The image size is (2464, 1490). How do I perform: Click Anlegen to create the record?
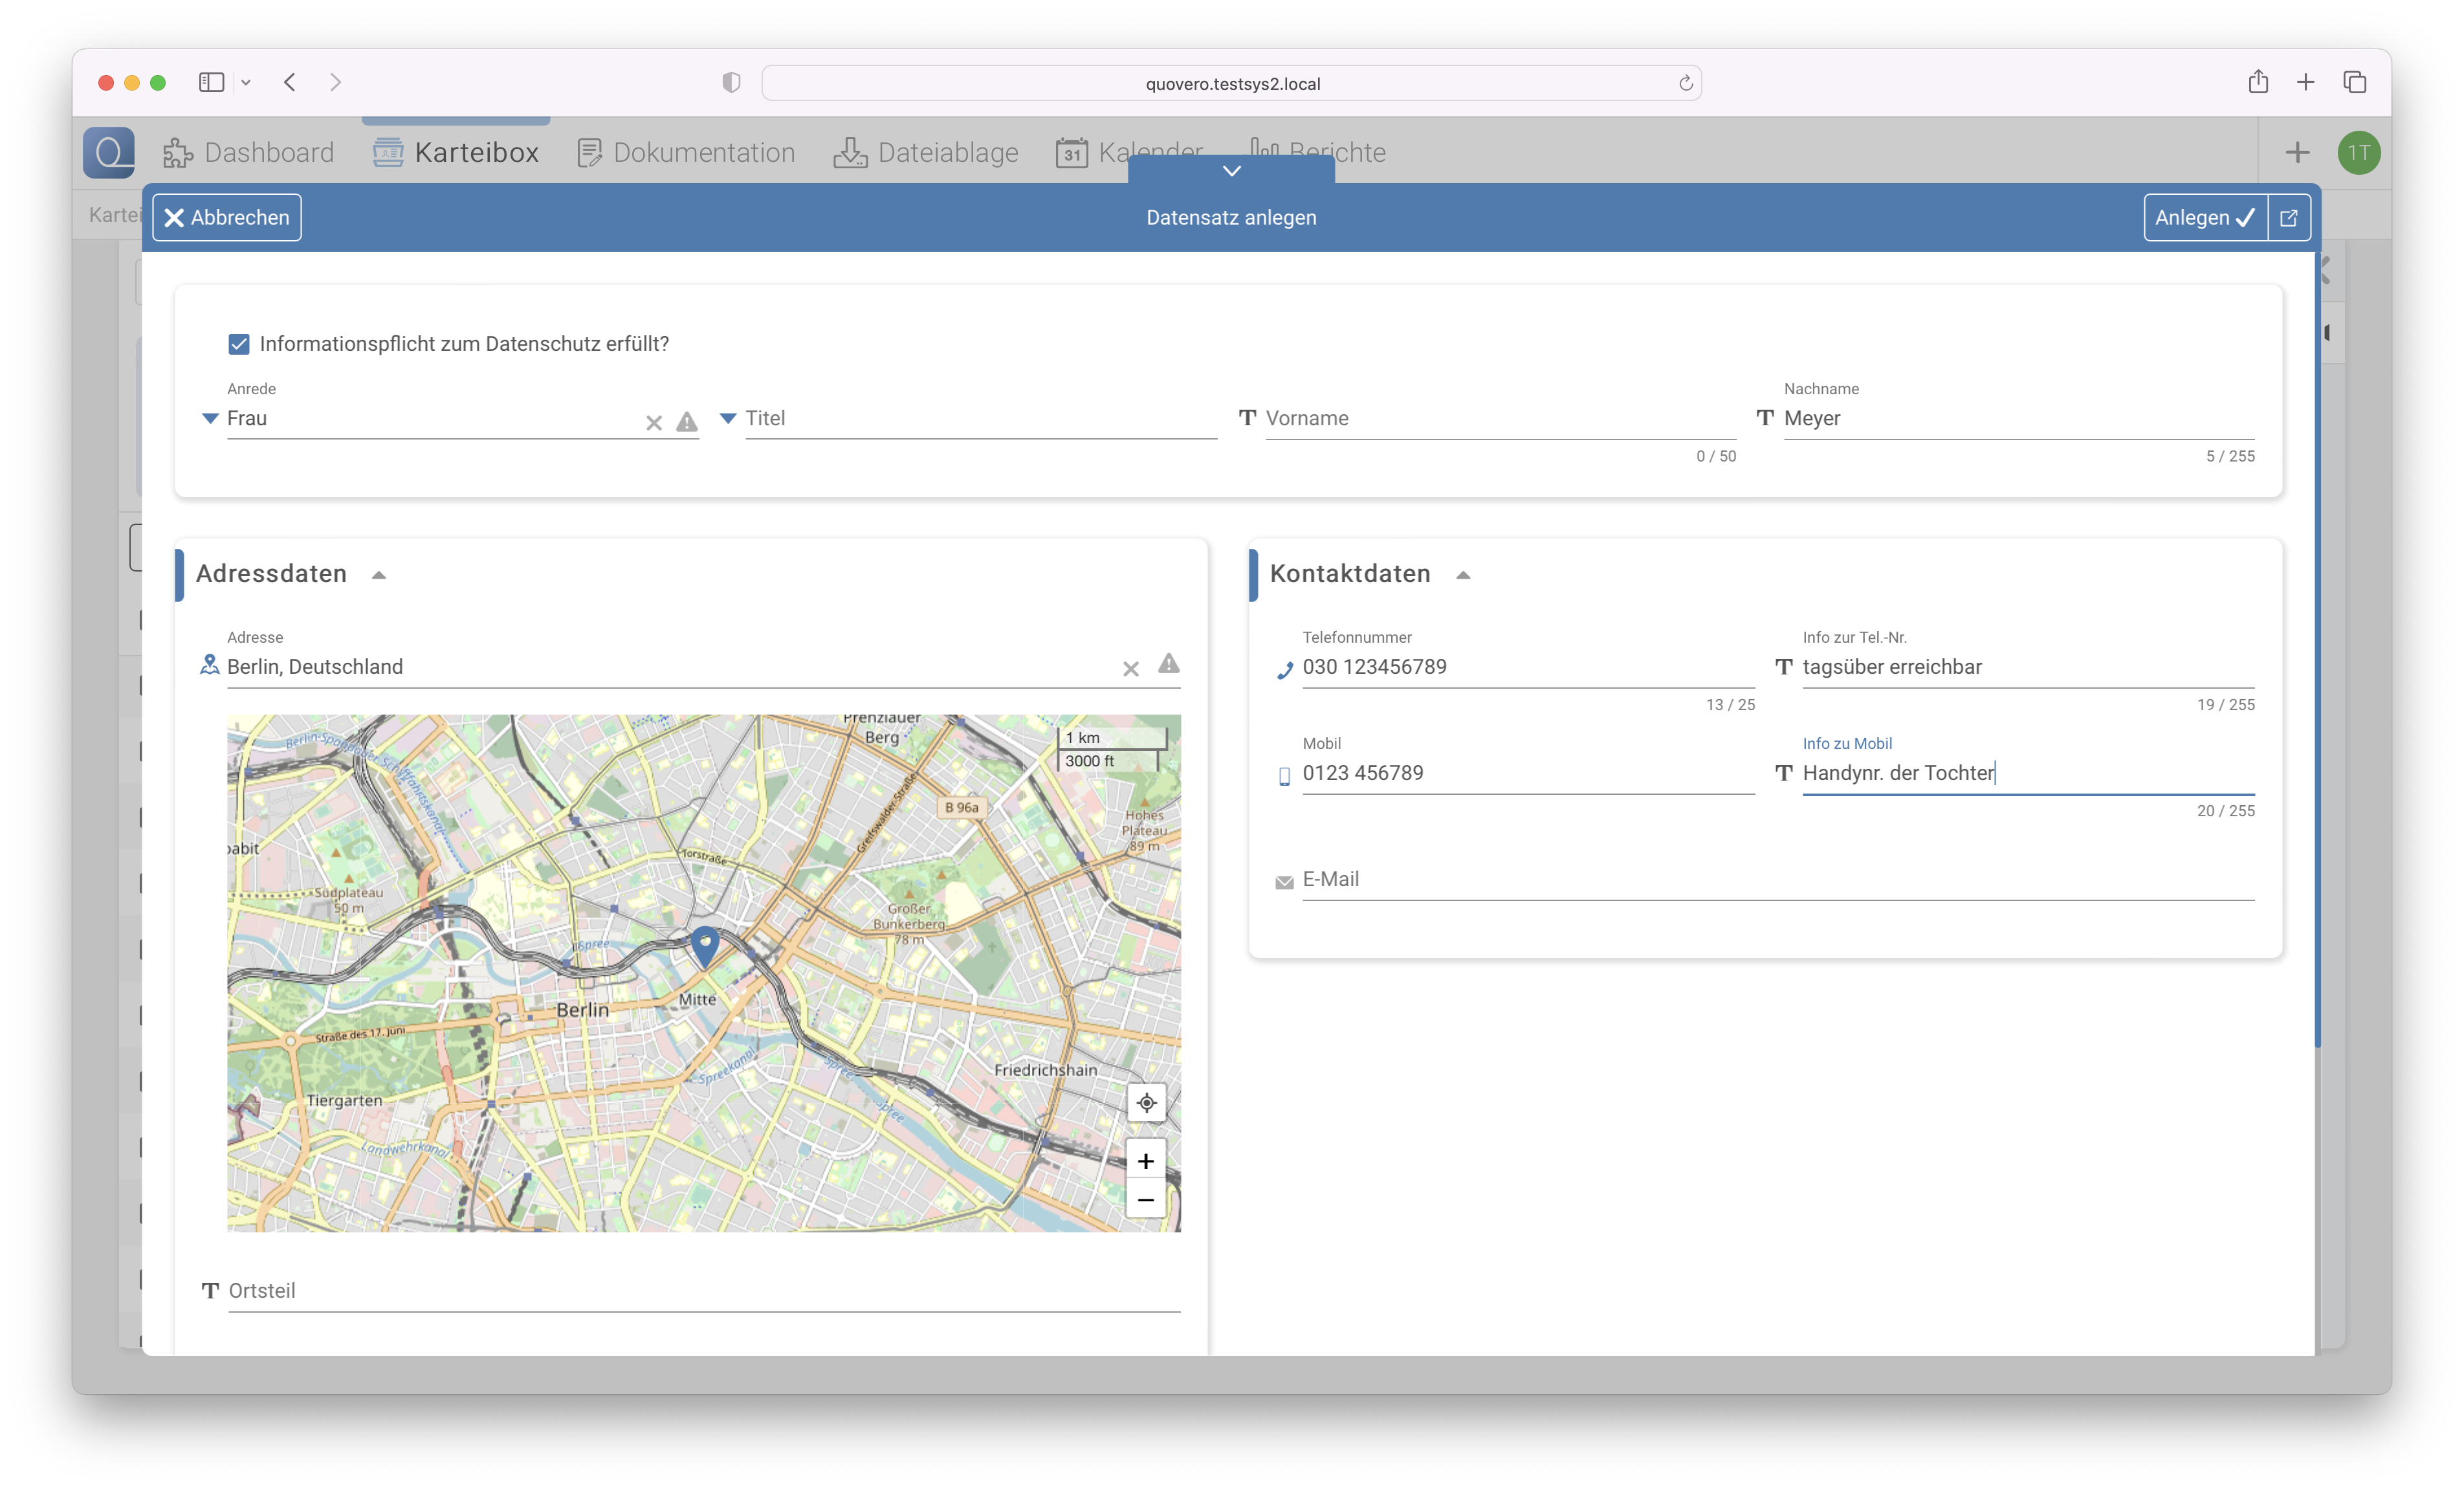pyautogui.click(x=2204, y=217)
